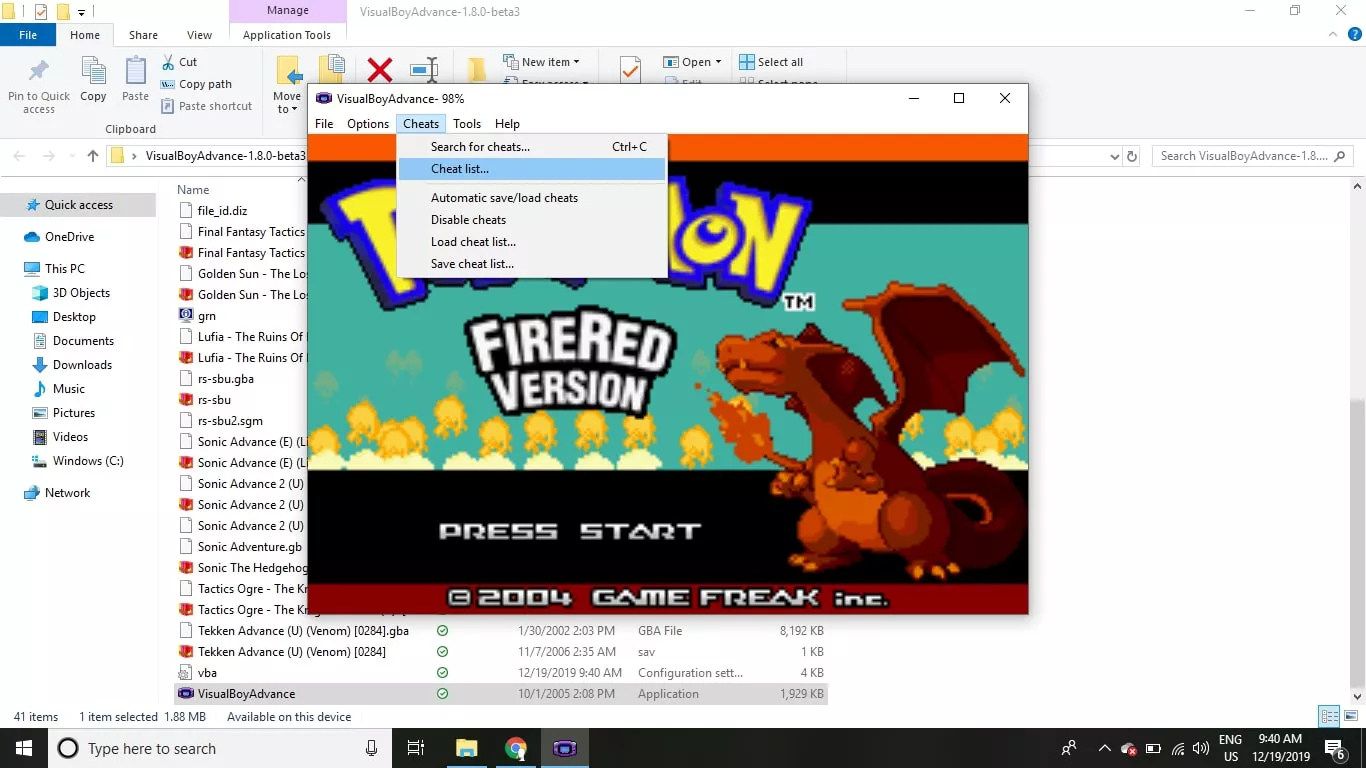Select rs-sbu.gba file
Viewport: 1366px width, 768px height.
pos(225,379)
